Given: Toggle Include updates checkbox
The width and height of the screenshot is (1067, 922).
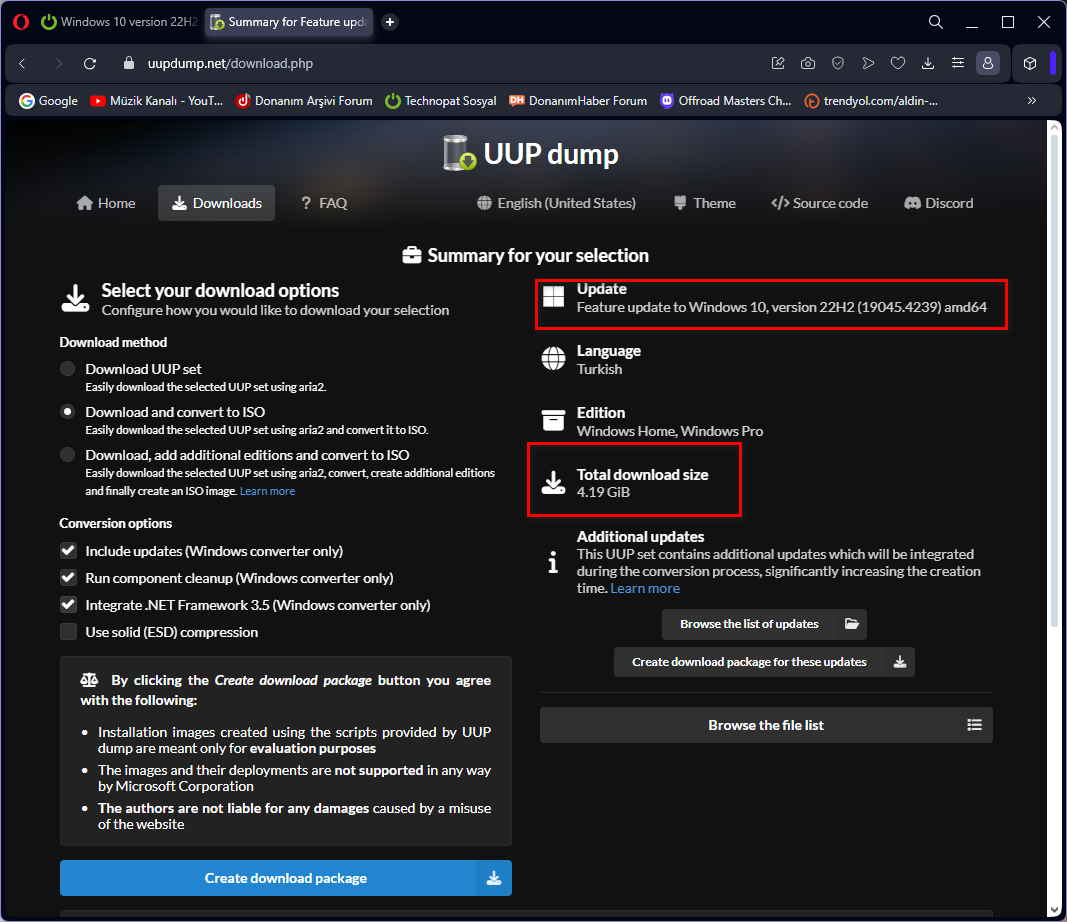Looking at the screenshot, I should pyautogui.click(x=68, y=550).
